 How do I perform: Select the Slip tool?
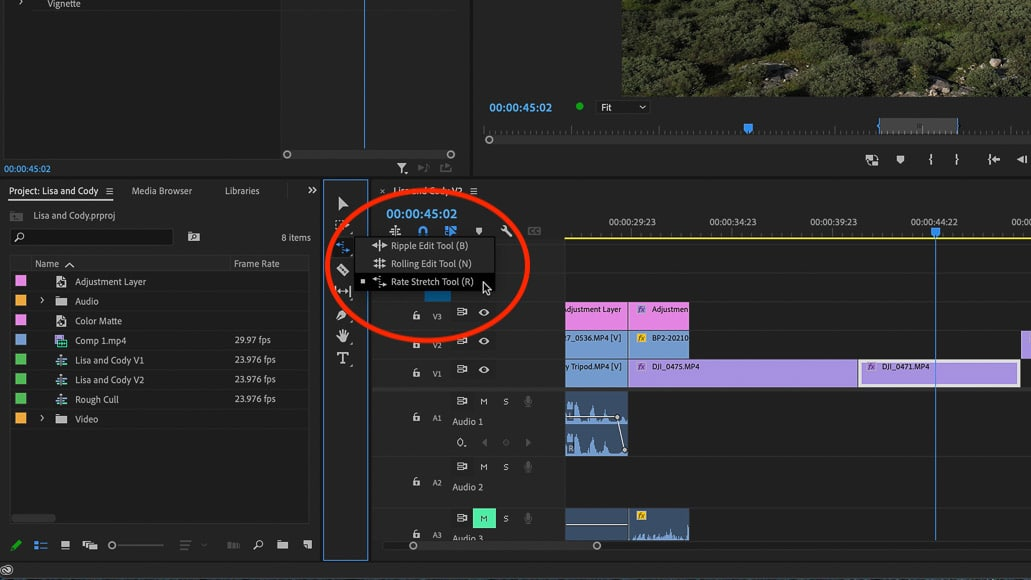coord(343,291)
